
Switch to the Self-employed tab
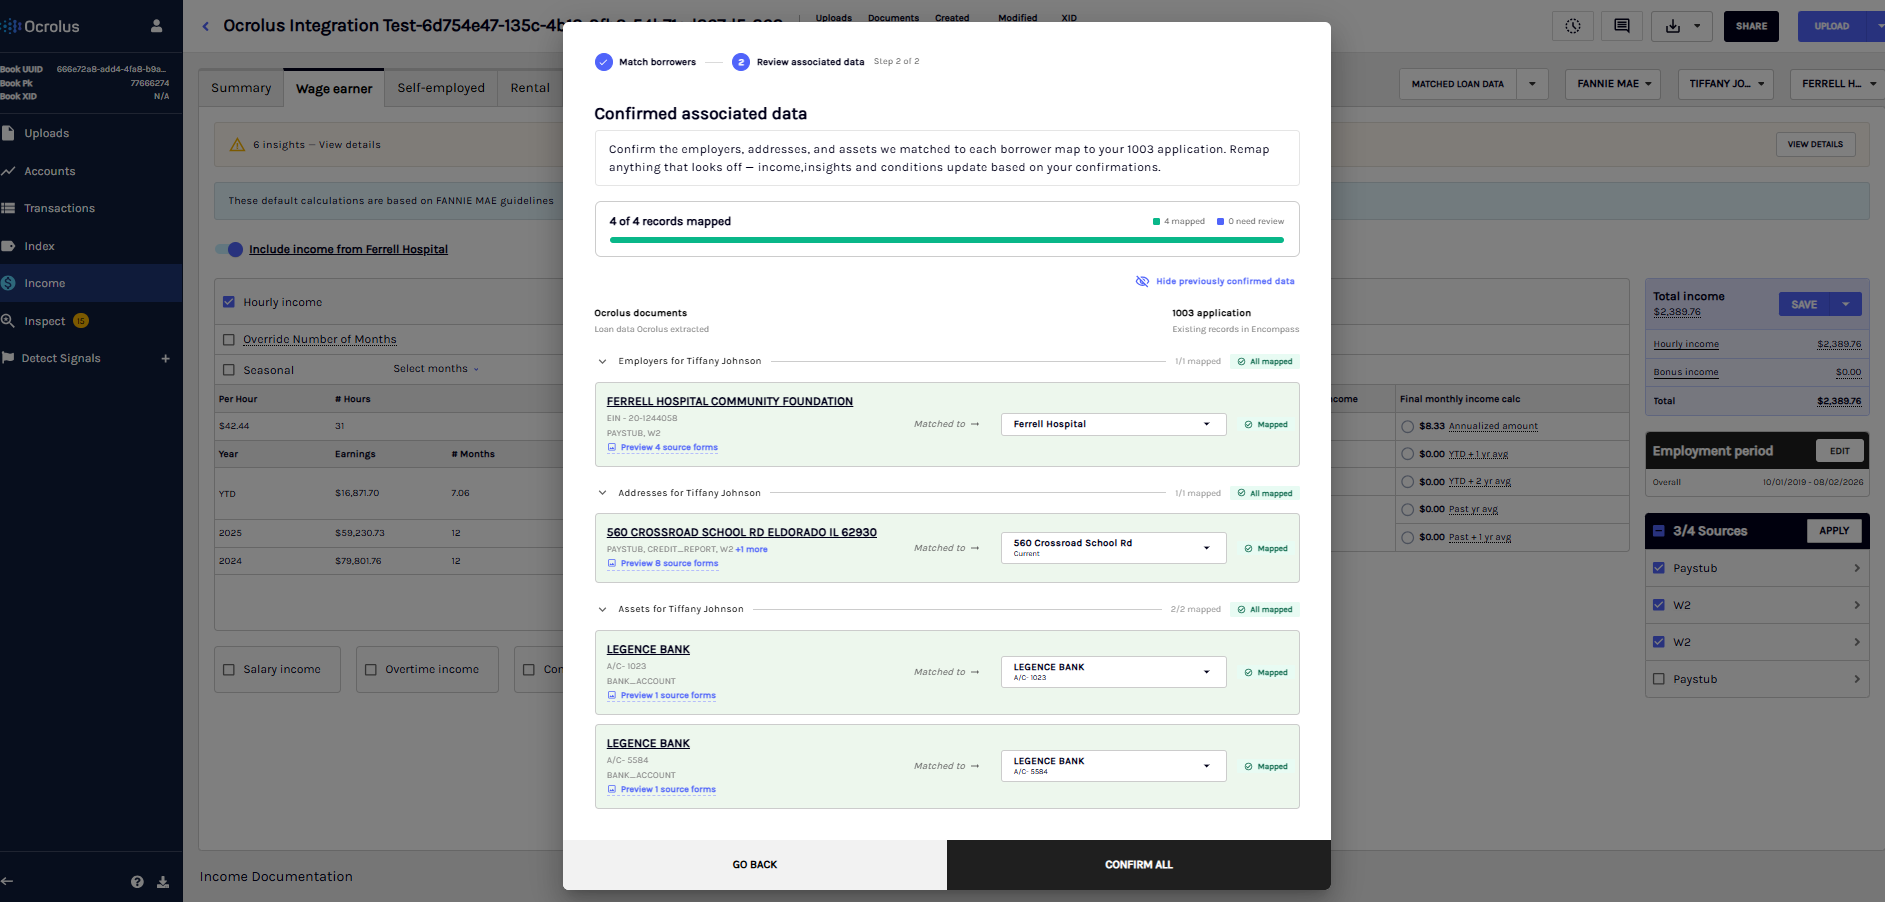pyautogui.click(x=441, y=88)
